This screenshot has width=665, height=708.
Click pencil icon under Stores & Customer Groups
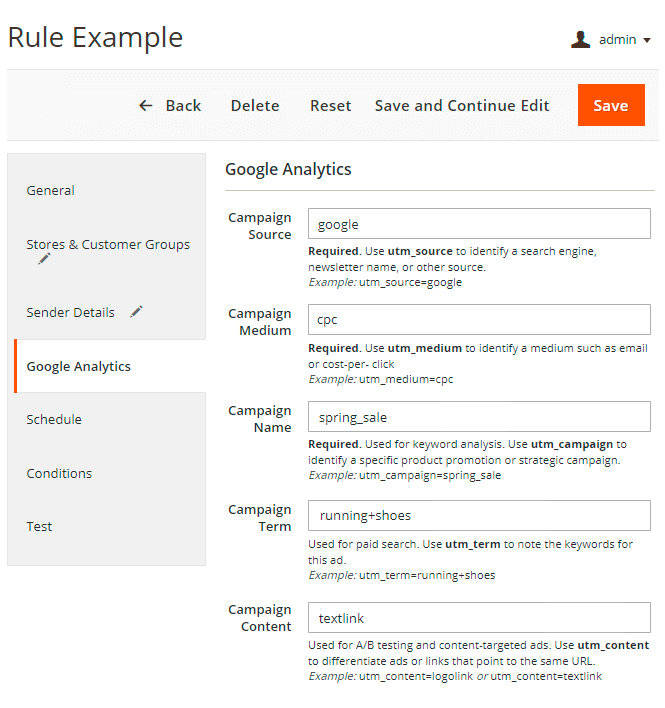(44, 259)
